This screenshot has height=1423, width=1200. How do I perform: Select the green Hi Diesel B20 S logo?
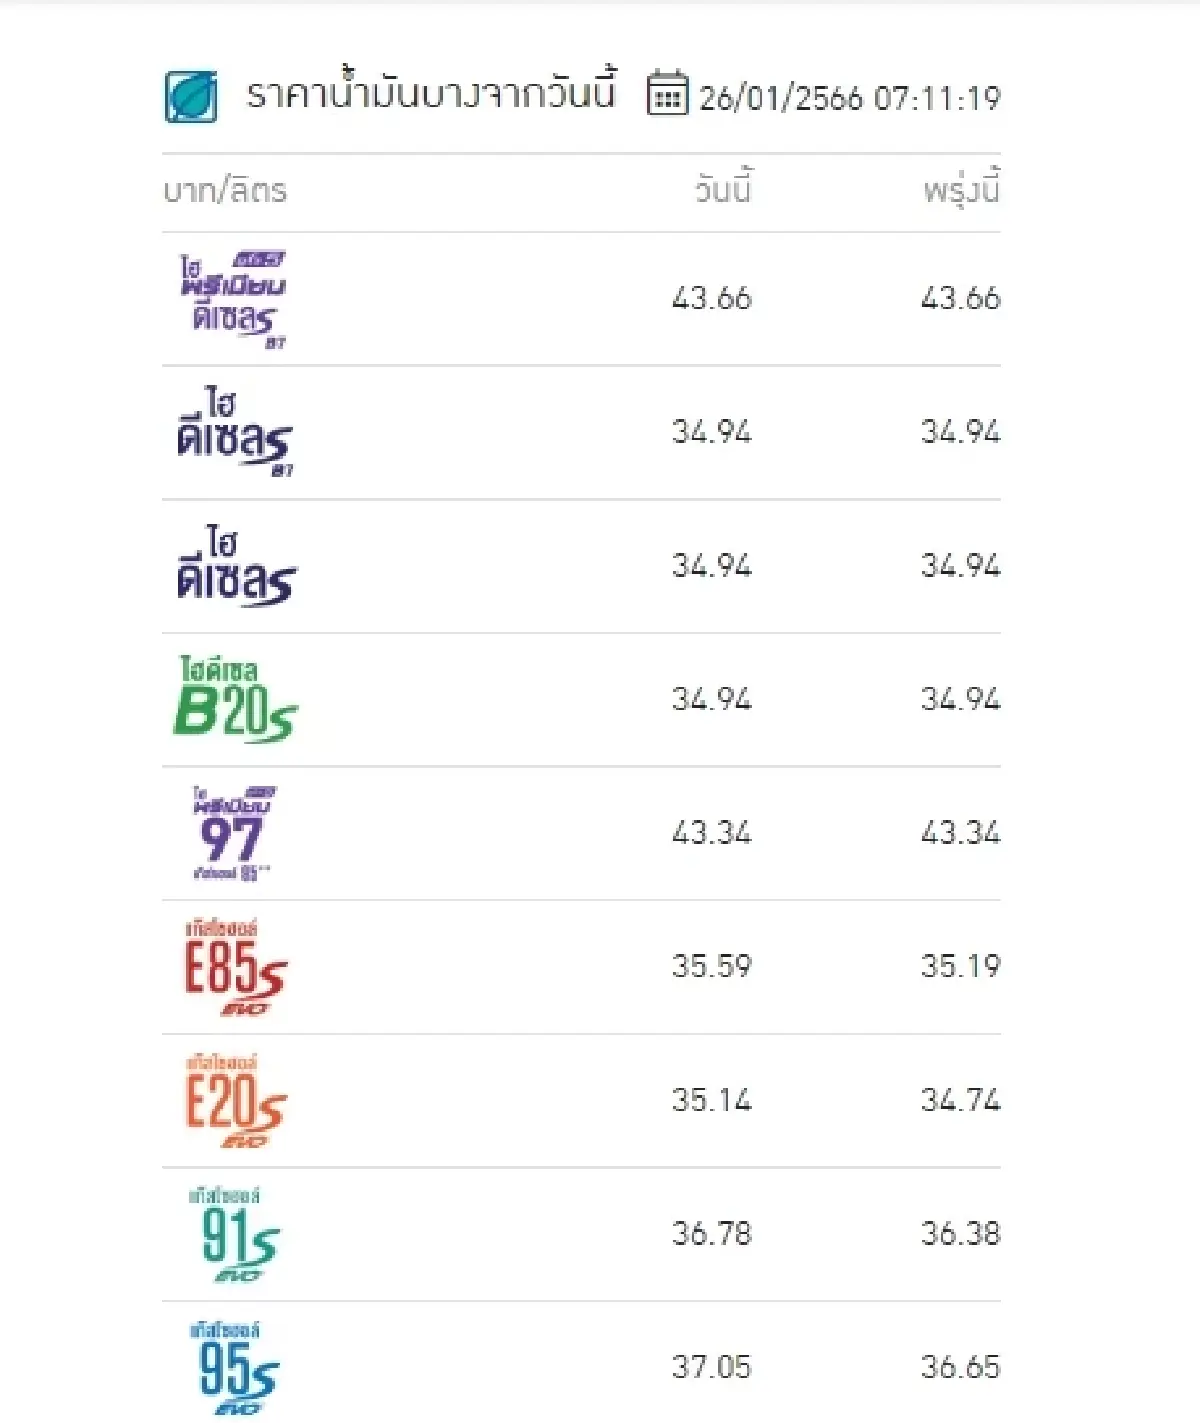coord(235,700)
